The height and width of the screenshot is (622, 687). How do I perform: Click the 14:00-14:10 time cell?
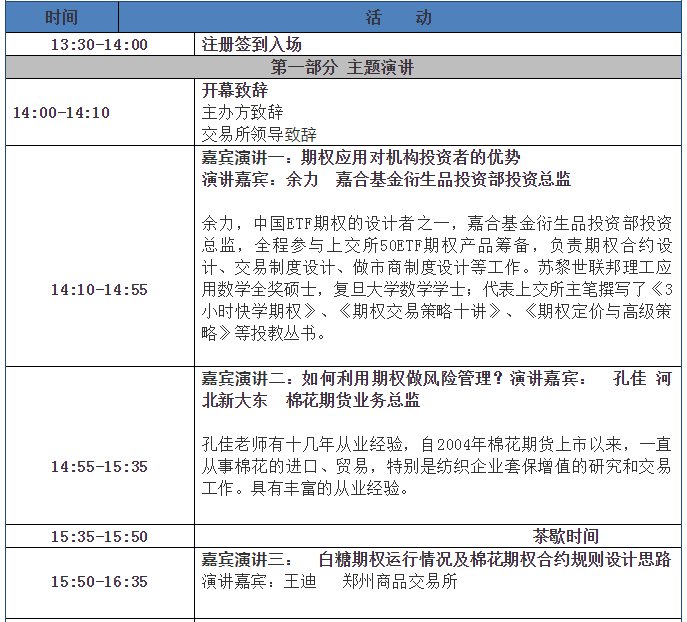[x=61, y=112]
